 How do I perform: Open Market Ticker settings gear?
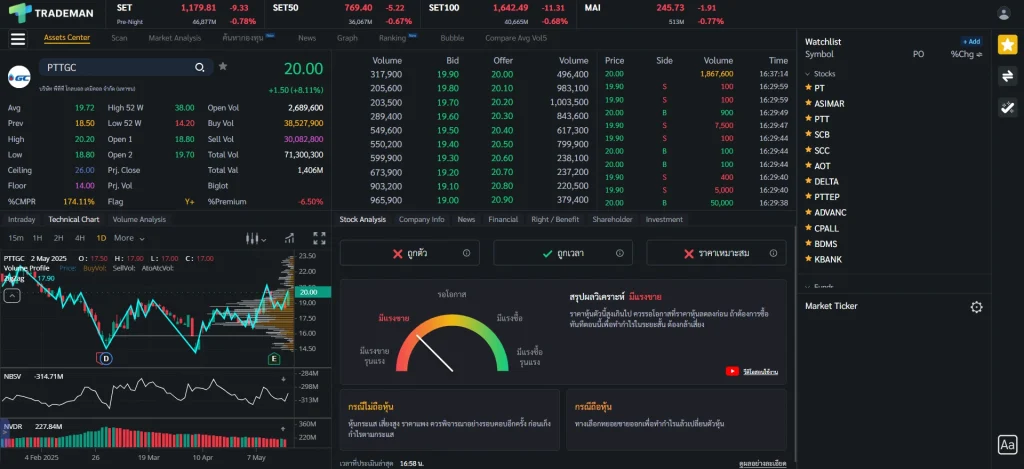tap(976, 307)
